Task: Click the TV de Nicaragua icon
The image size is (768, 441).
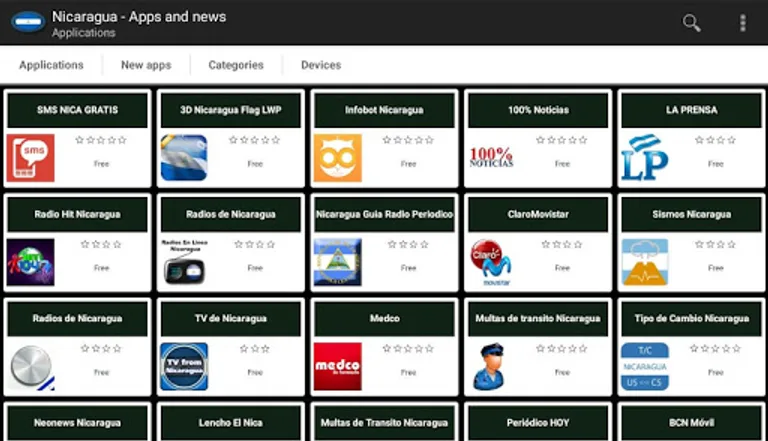Action: click(184, 366)
